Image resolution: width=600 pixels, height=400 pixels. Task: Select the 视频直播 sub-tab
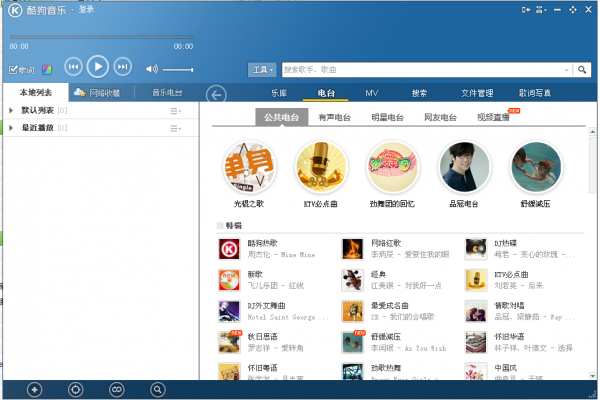(x=493, y=118)
